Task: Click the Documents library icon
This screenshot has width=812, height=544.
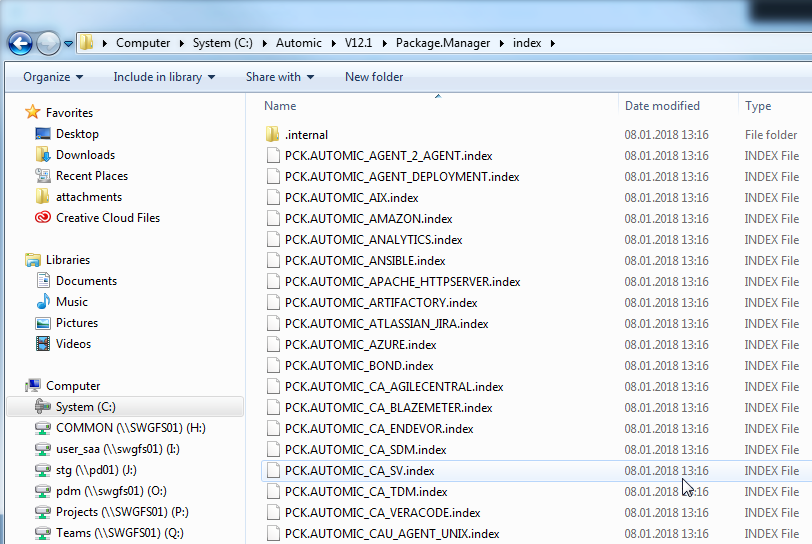Action: 43,280
